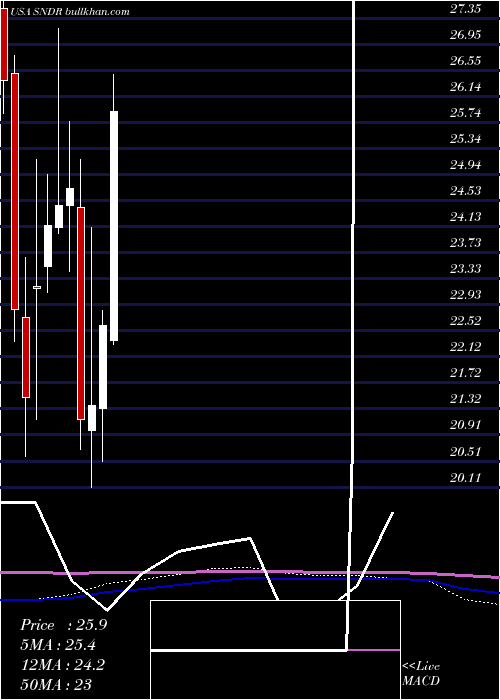This screenshot has height=700, width=500.
Task: Click the 'USA SNDR bullkhan.com' chart title
Action: click(69, 12)
